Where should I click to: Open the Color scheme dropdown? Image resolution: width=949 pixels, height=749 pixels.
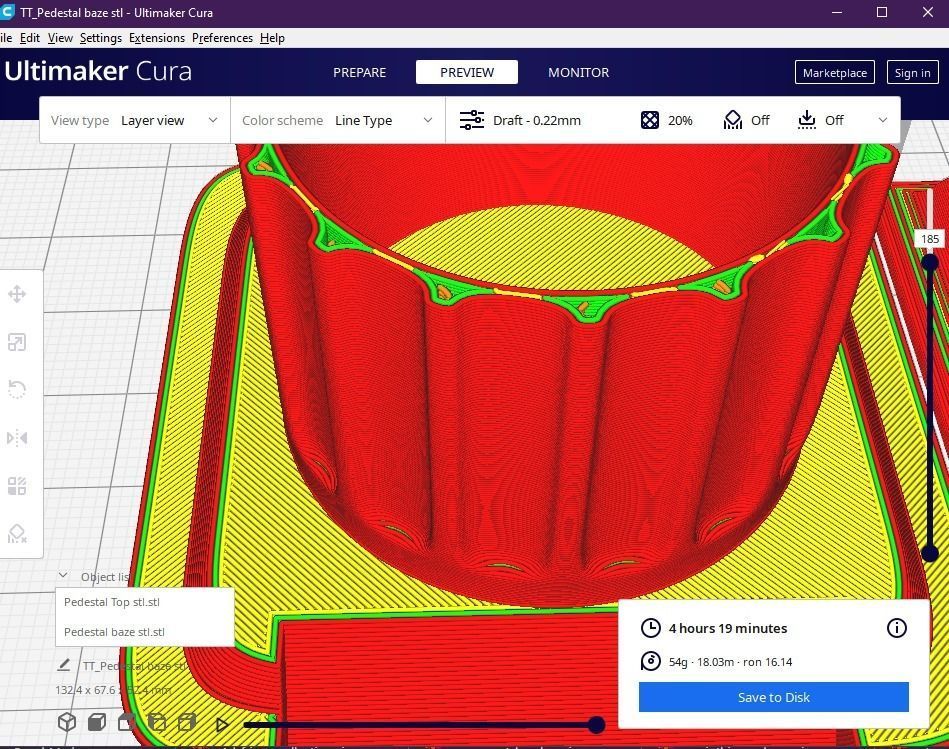pyautogui.click(x=338, y=120)
